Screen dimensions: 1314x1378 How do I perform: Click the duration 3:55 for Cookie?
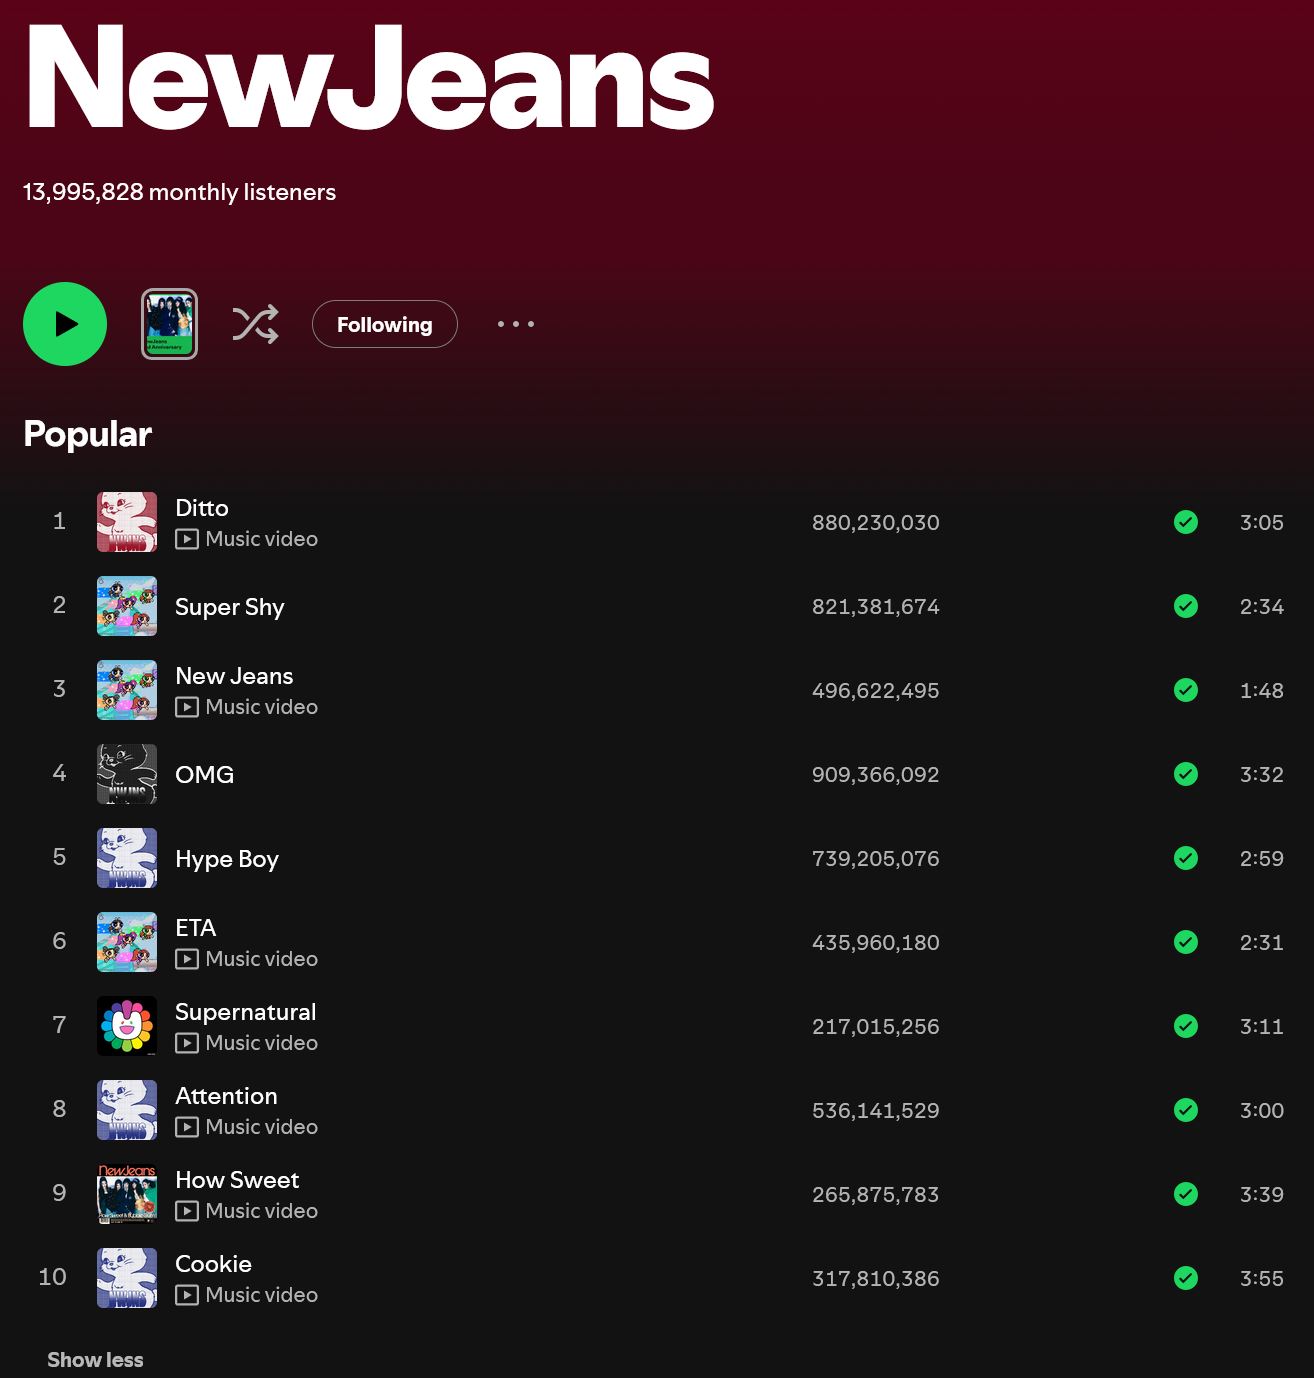click(x=1262, y=1278)
